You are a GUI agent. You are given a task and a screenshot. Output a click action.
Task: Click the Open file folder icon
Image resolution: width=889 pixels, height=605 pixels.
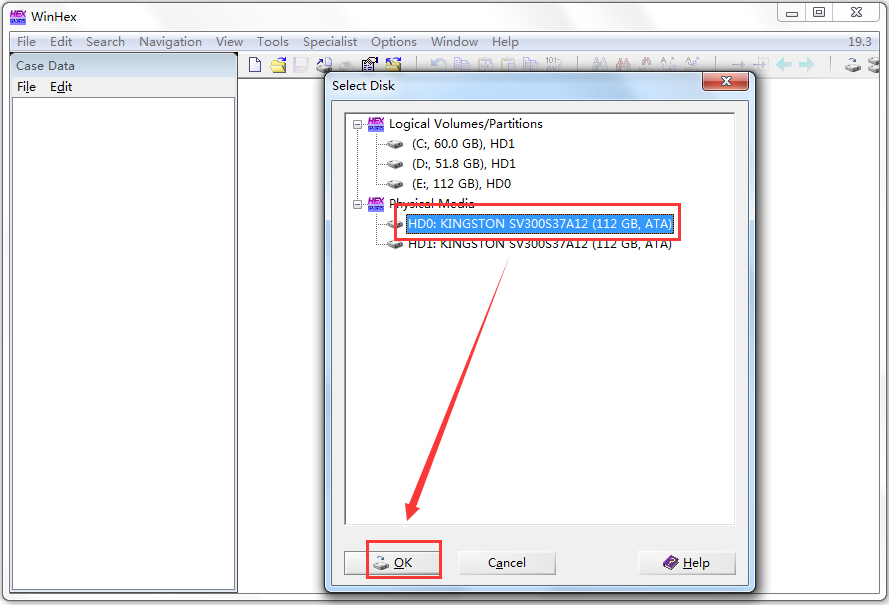278,65
